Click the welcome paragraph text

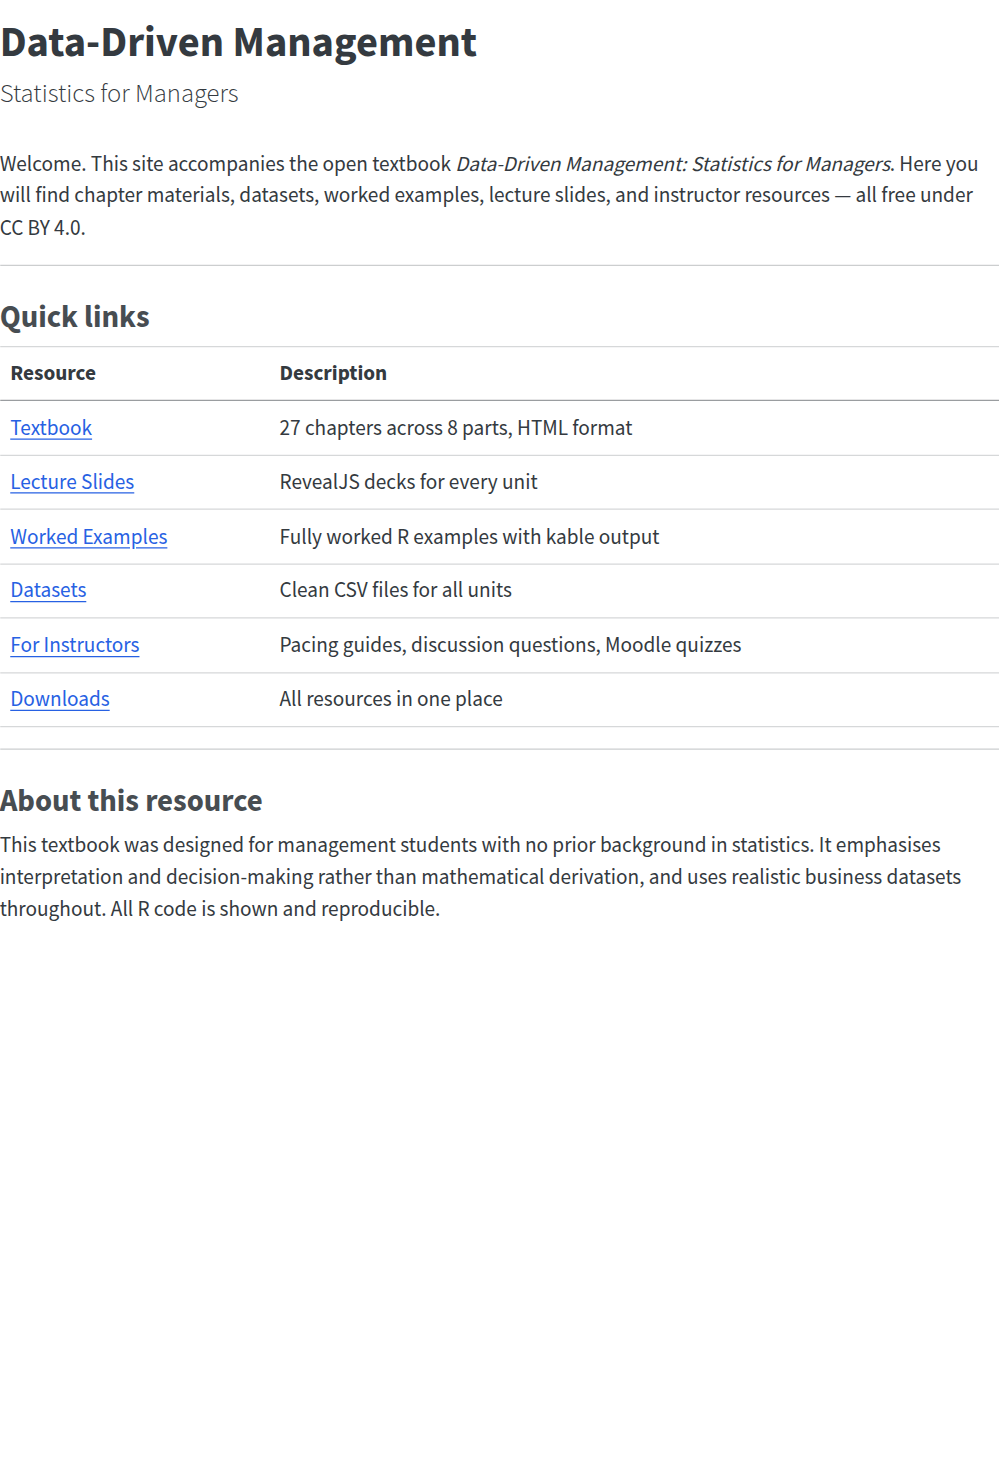tap(490, 195)
